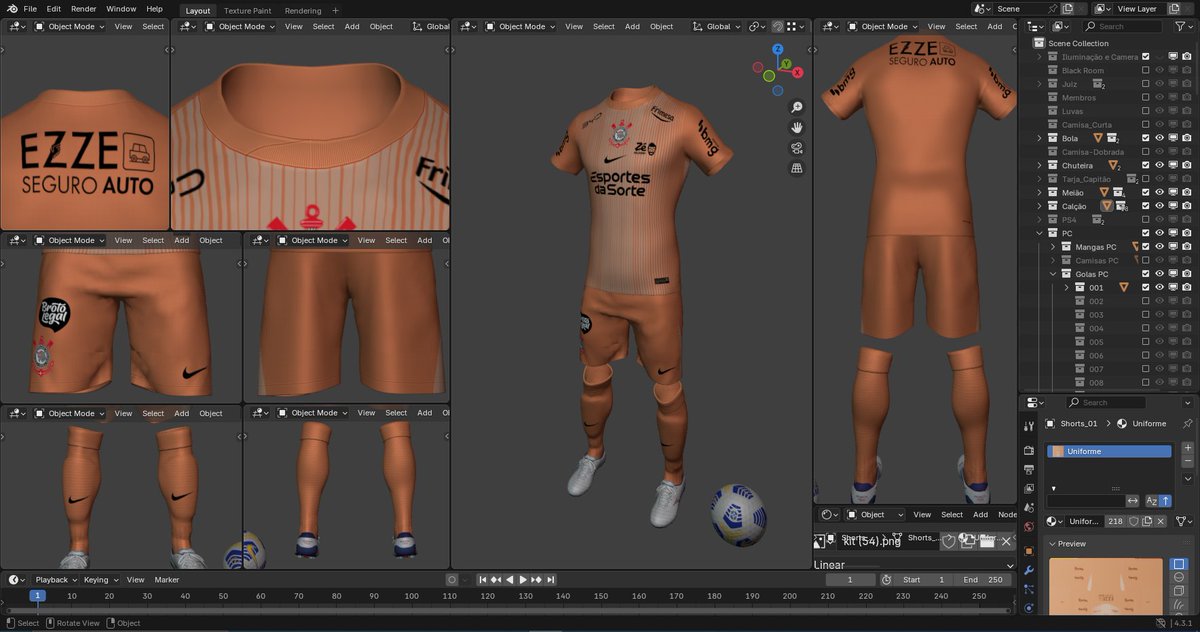
Task: Disable render camera for Calção collection
Action: point(1186,206)
